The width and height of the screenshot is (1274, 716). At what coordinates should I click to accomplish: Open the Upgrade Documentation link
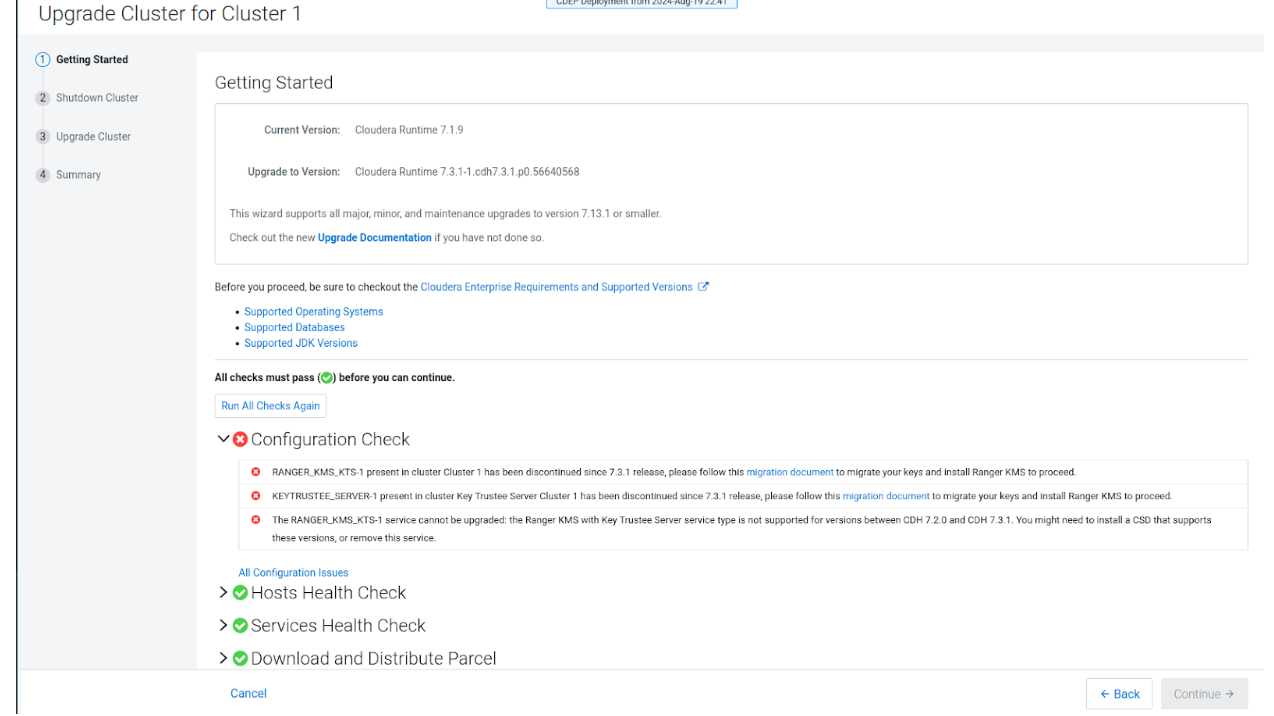pos(374,238)
